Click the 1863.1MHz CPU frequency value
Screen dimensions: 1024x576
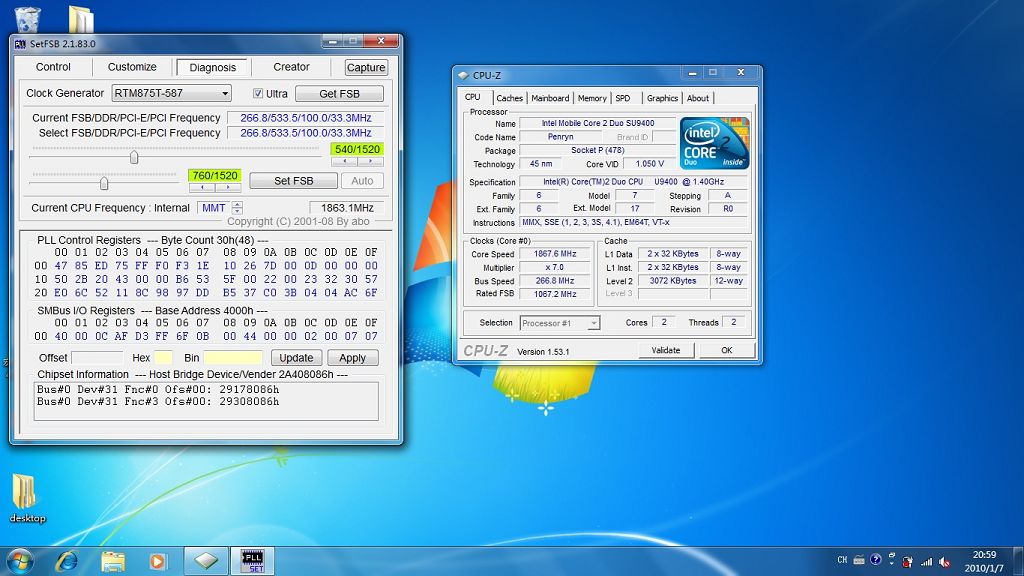coord(347,208)
